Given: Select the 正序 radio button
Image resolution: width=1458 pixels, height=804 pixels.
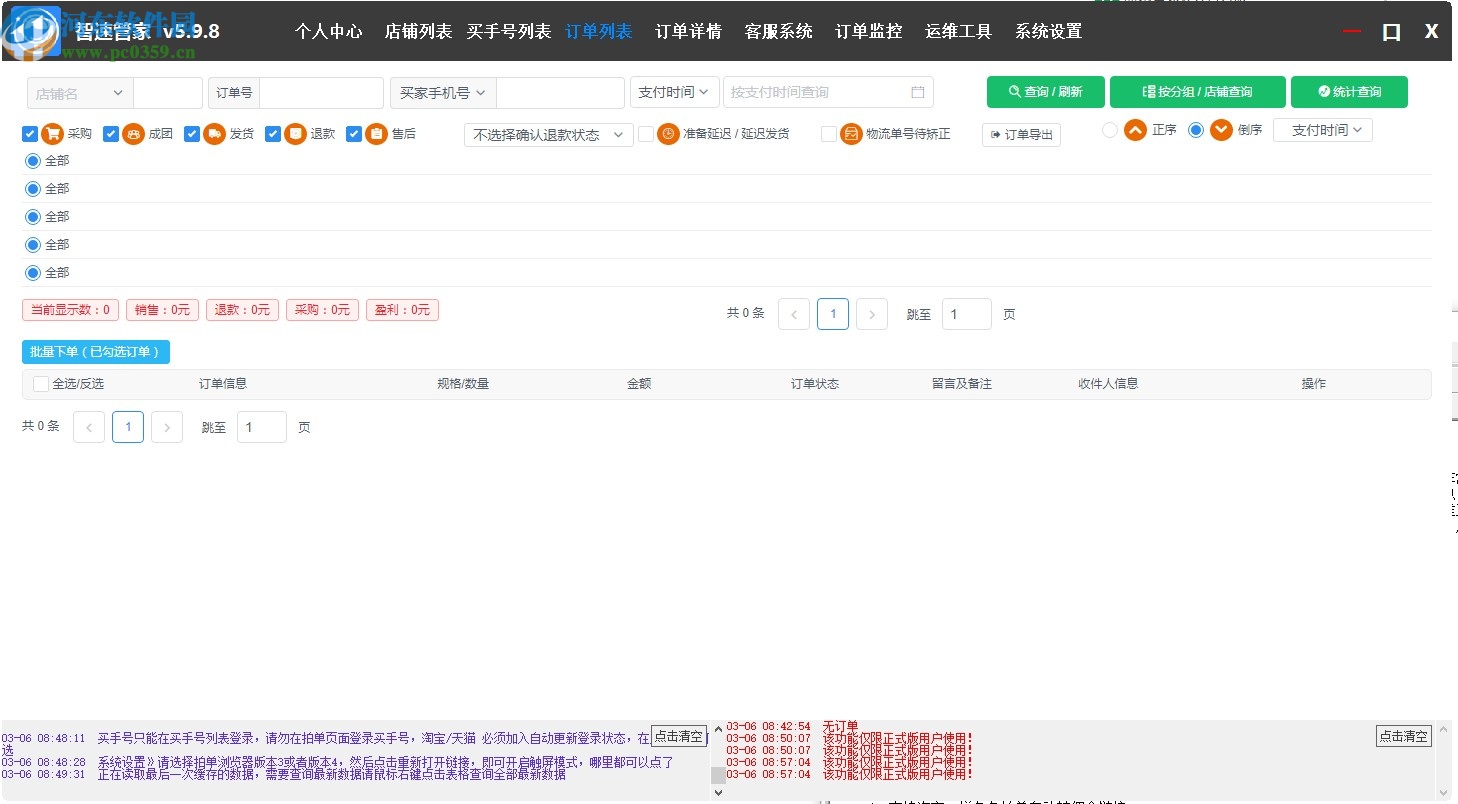Looking at the screenshot, I should [1111, 130].
